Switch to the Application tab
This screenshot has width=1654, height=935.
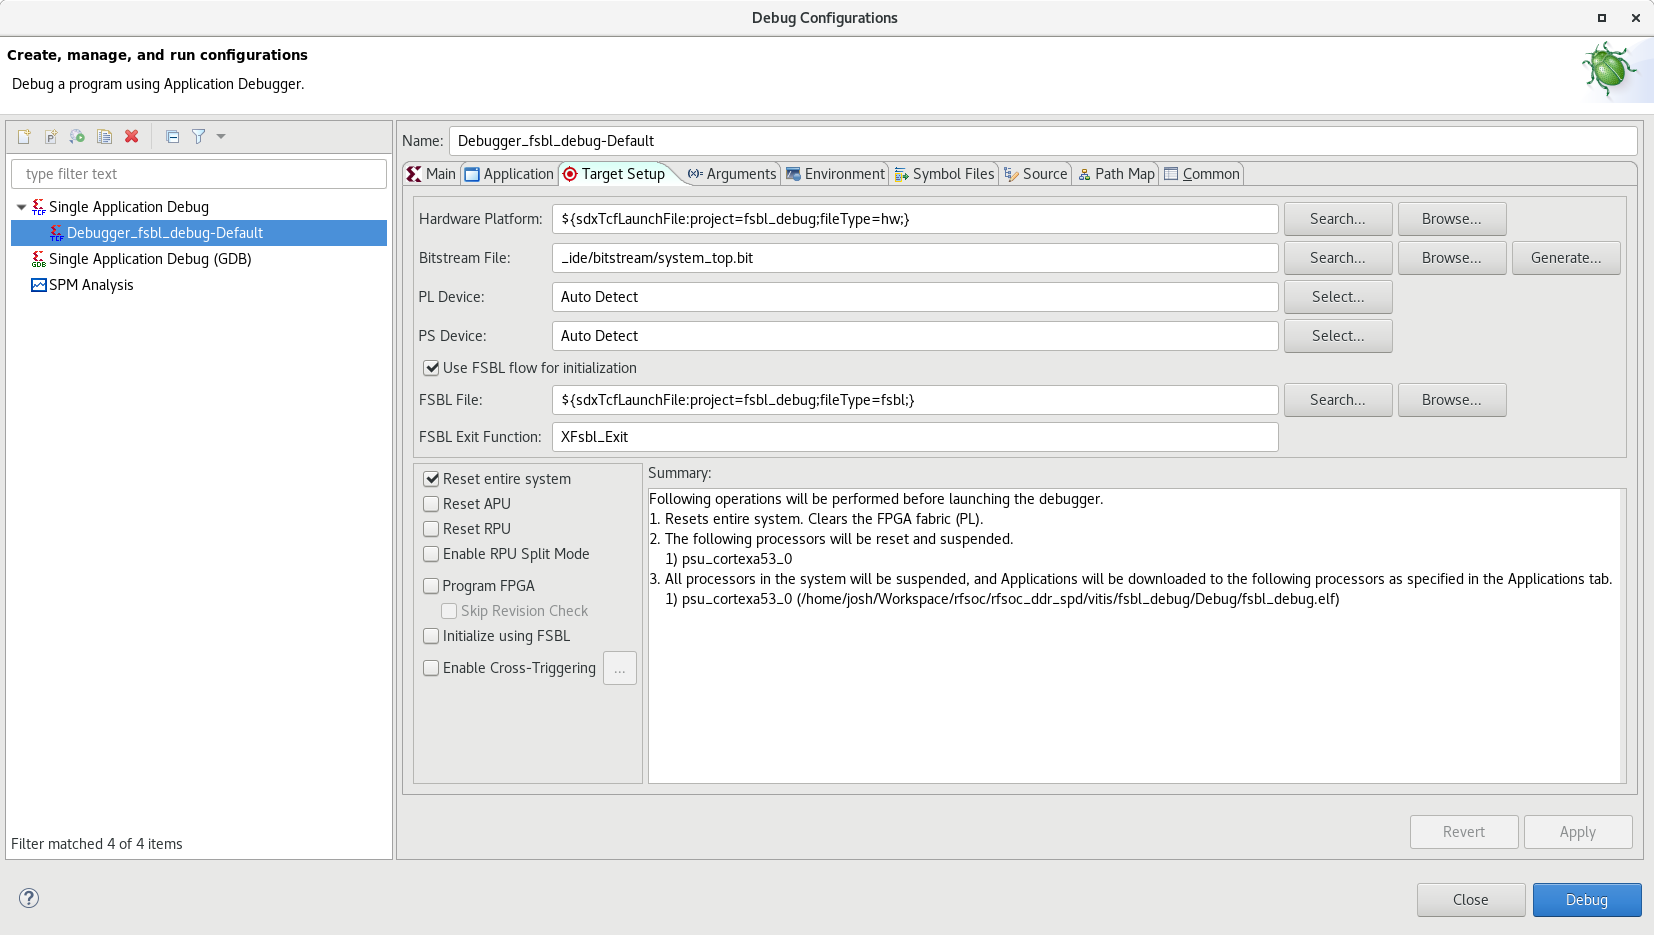pos(509,174)
